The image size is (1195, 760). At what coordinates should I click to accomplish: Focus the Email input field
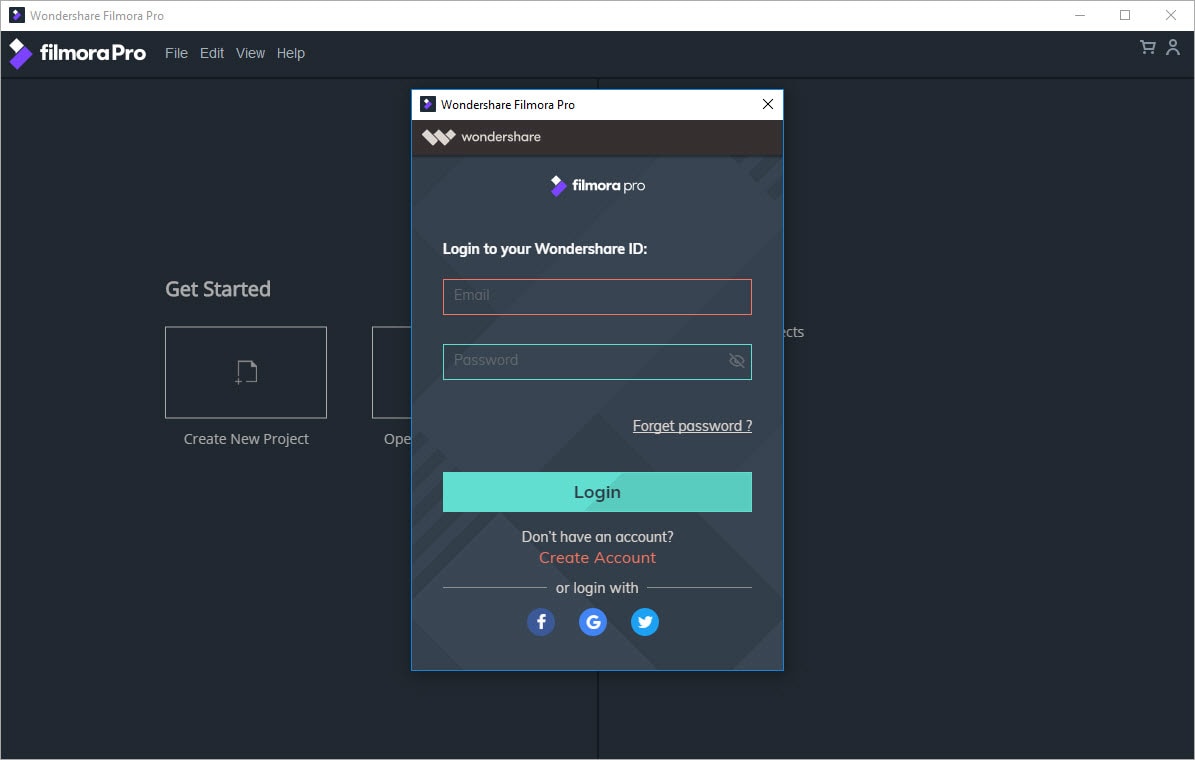pos(597,297)
